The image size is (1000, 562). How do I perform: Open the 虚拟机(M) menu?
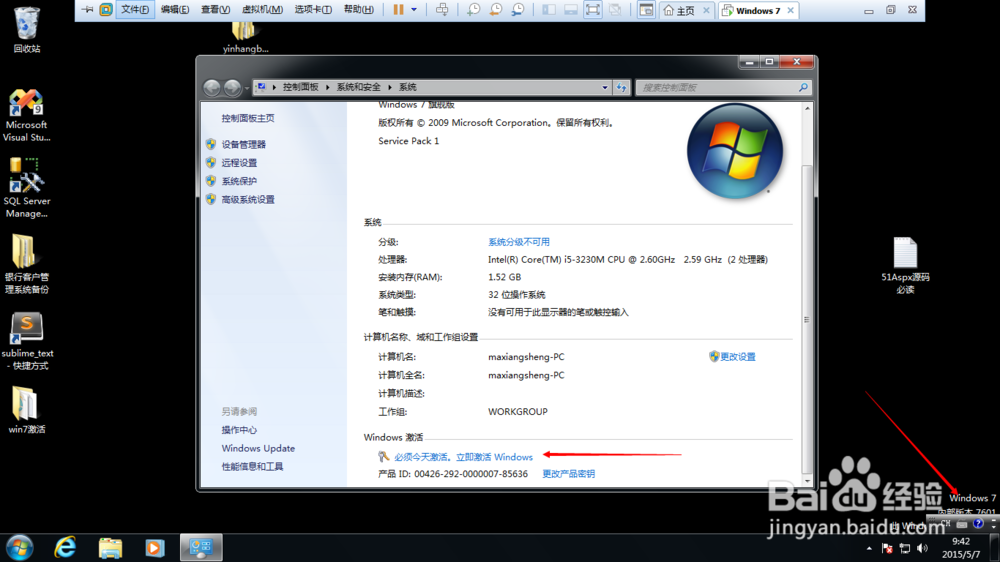point(262,10)
